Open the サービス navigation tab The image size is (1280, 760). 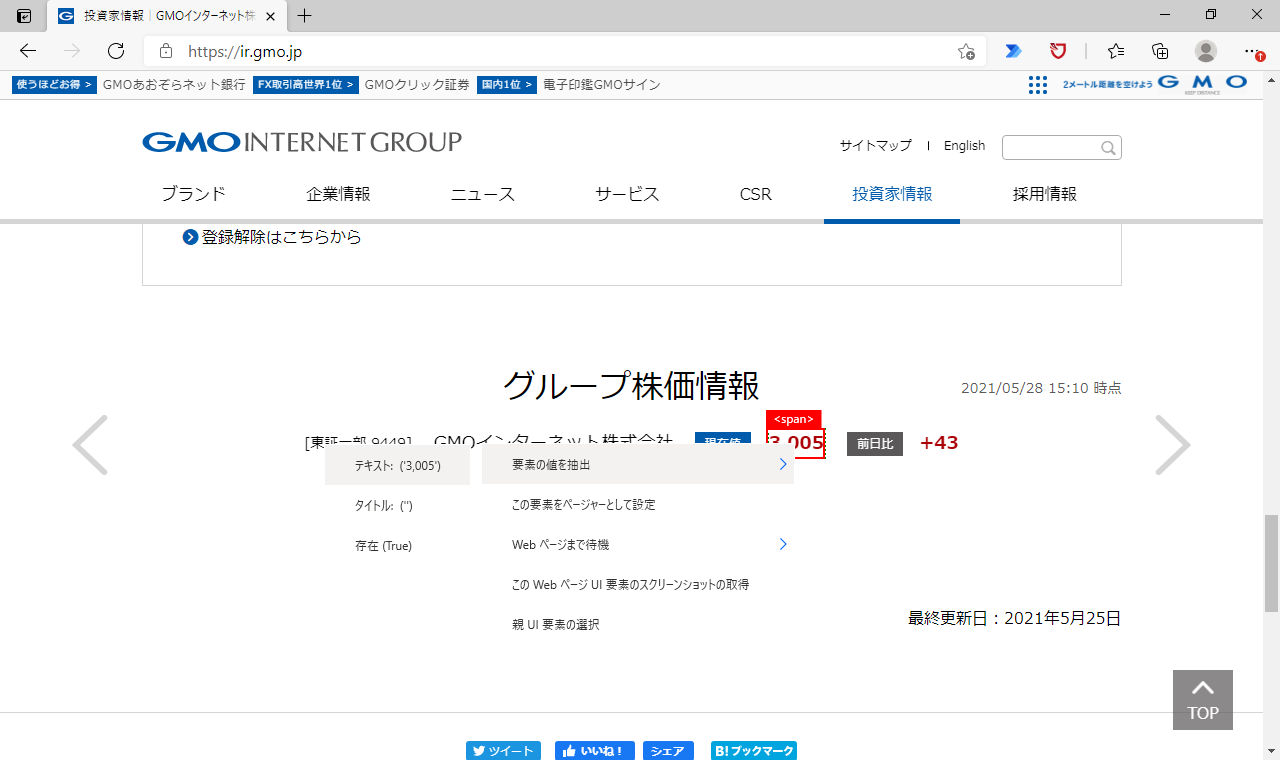(x=627, y=194)
